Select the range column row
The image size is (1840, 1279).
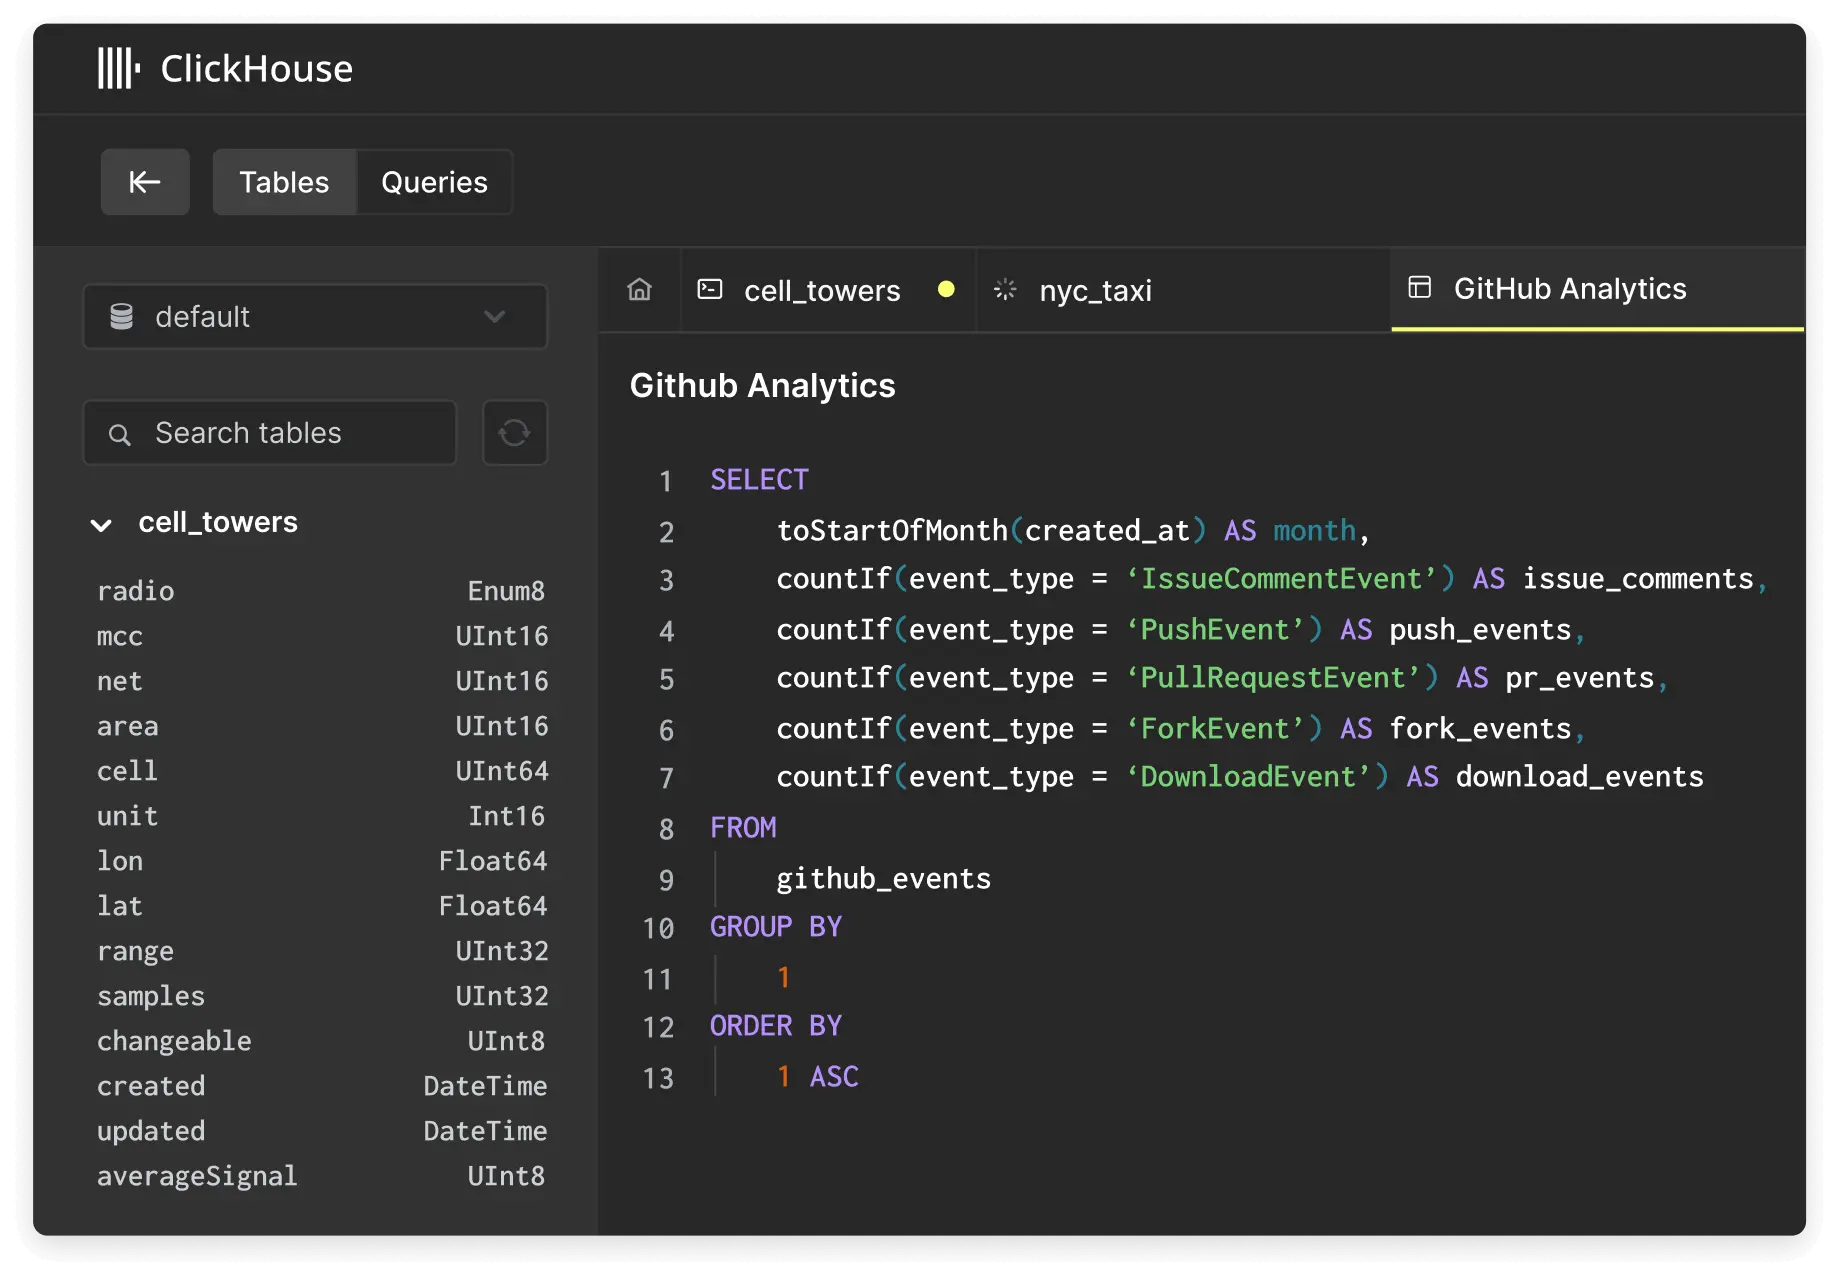322,951
